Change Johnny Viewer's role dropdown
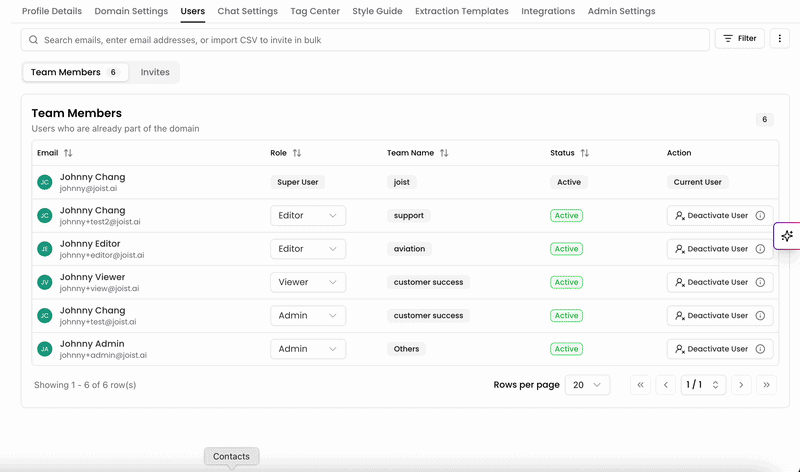The height and width of the screenshot is (472, 800). [308, 282]
